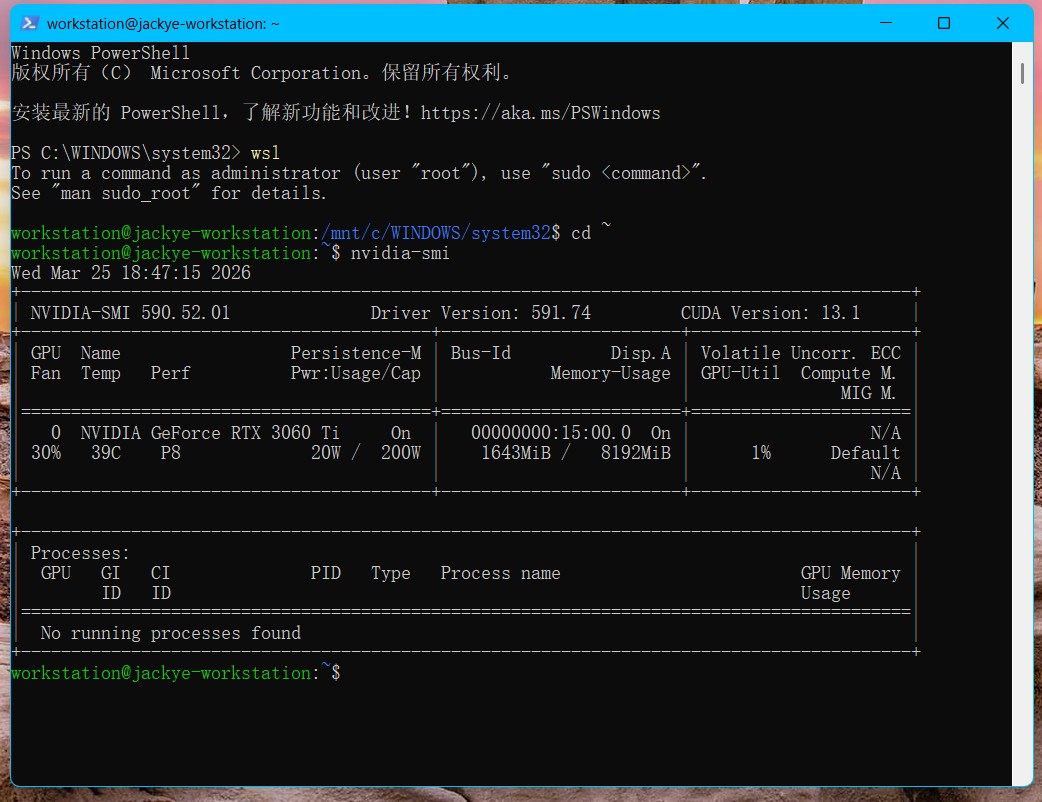This screenshot has width=1042, height=802.
Task: Click the vertical scrollbar thumb
Action: [1022, 73]
